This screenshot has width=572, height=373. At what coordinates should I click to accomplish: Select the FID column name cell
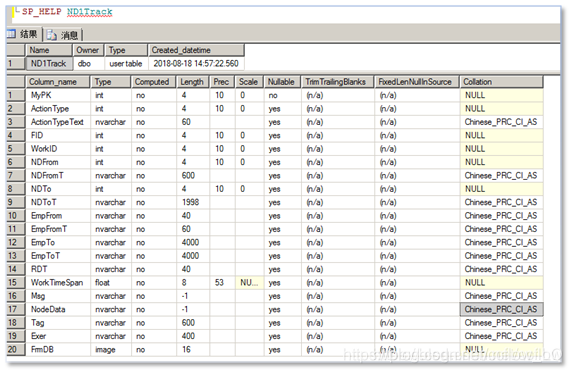58,135
